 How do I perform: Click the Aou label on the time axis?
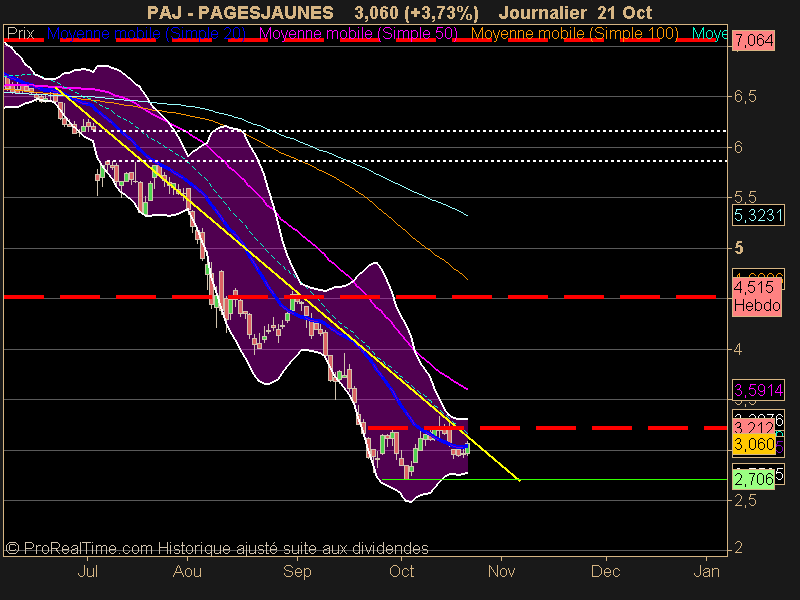(187, 571)
